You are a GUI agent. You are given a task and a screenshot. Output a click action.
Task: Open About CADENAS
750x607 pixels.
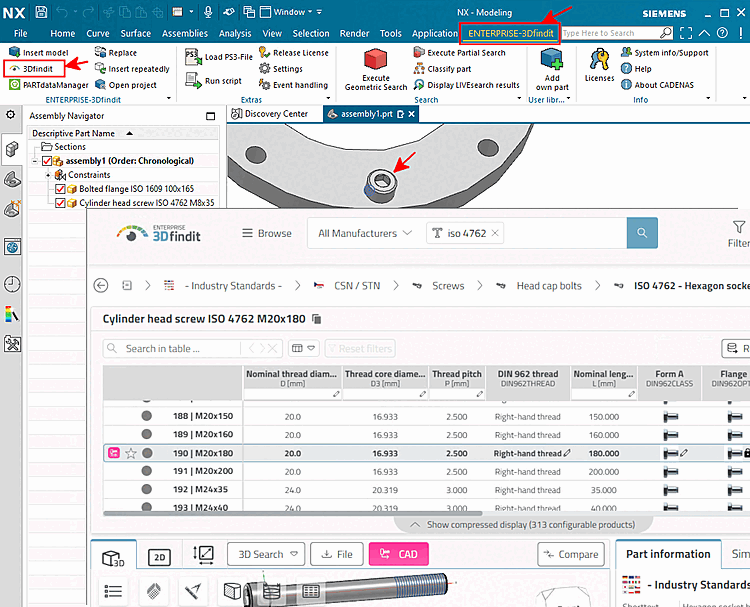(x=657, y=85)
